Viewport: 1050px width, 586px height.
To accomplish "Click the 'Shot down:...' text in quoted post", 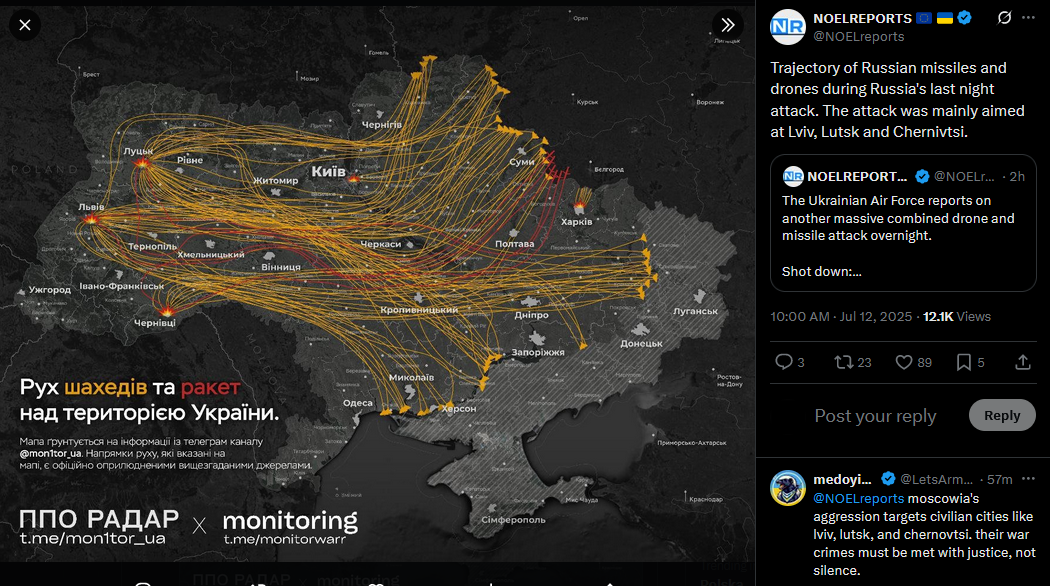I will (822, 271).
